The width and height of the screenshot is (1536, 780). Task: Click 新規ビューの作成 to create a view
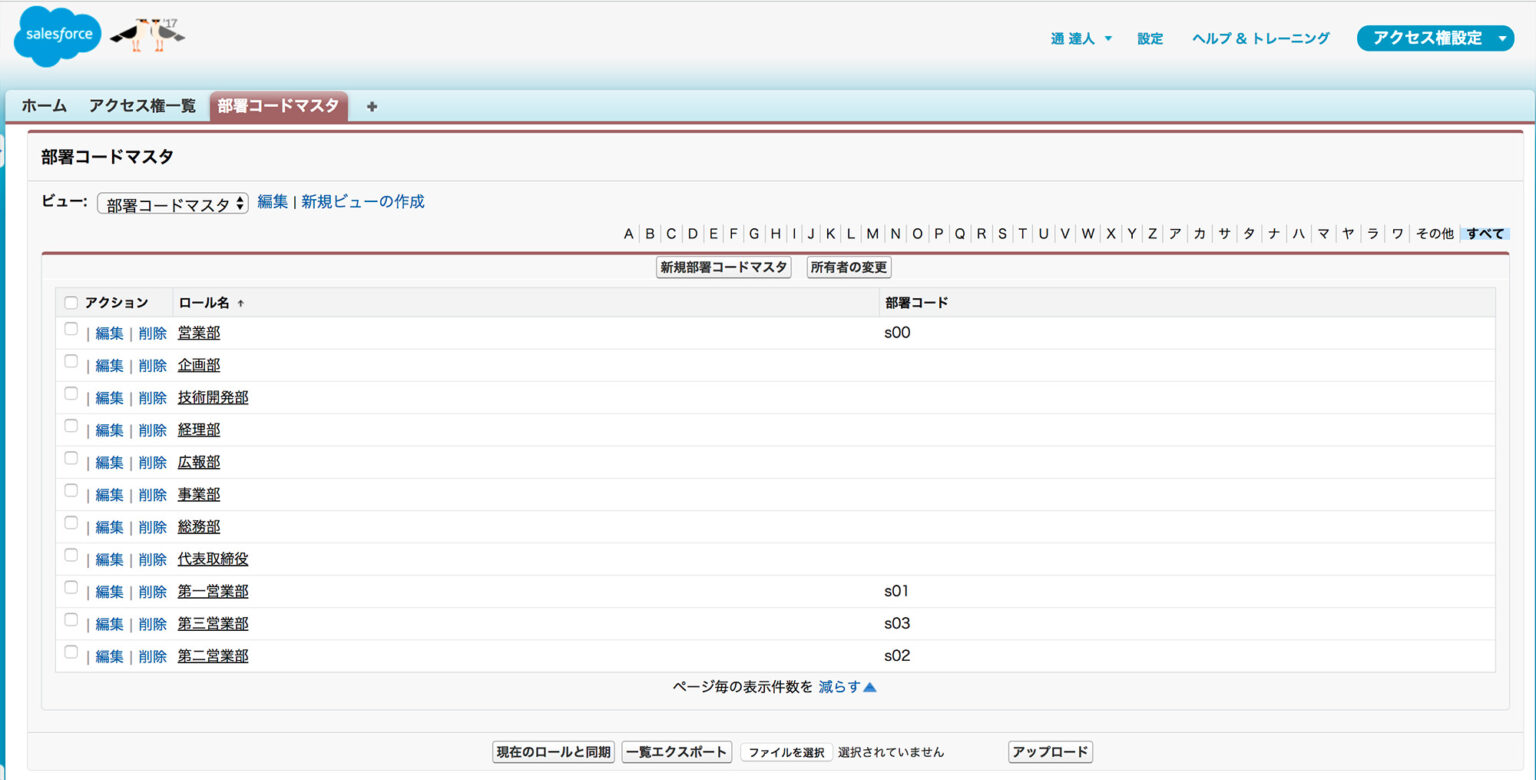[363, 201]
